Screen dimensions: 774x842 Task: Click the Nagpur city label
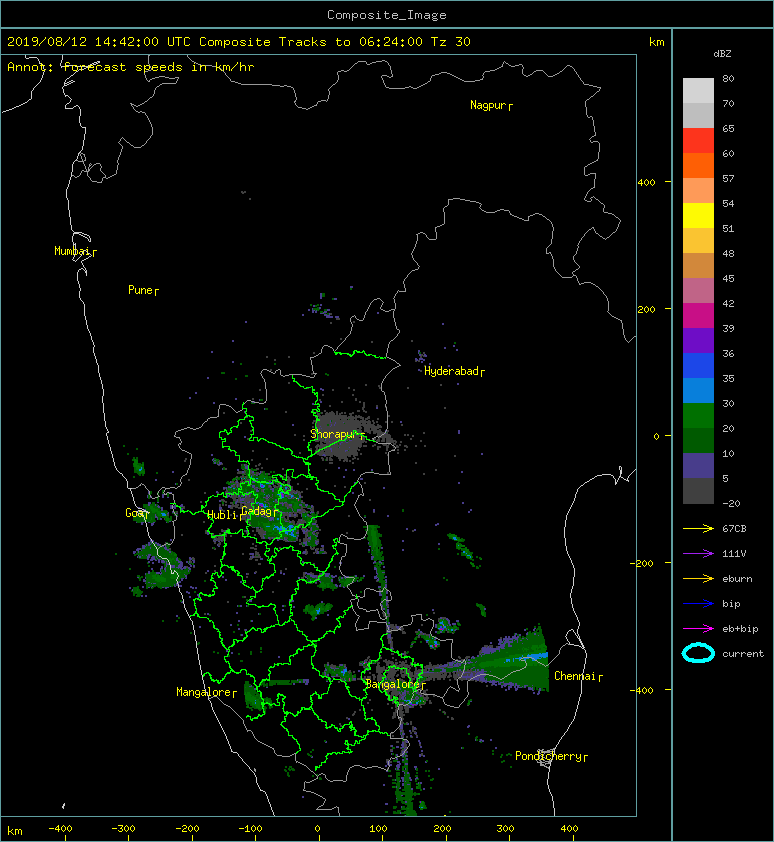coord(488,105)
